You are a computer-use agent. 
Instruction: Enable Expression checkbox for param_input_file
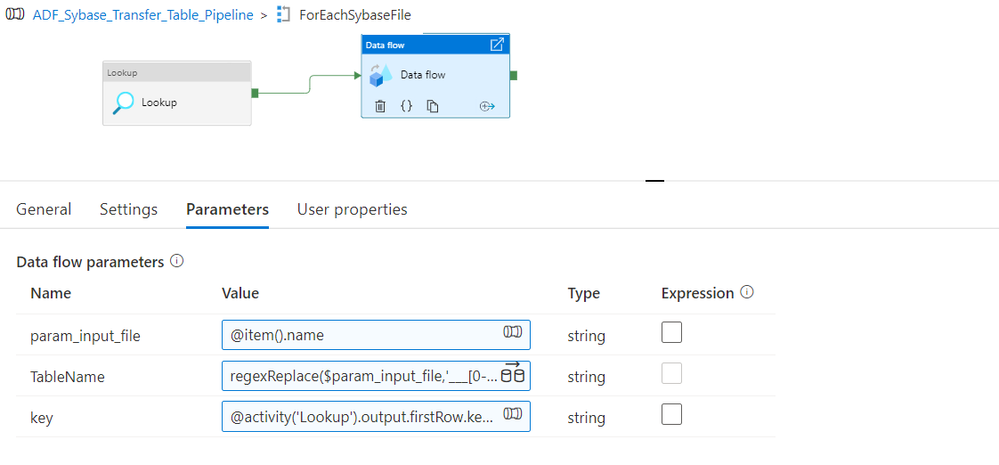tap(672, 334)
